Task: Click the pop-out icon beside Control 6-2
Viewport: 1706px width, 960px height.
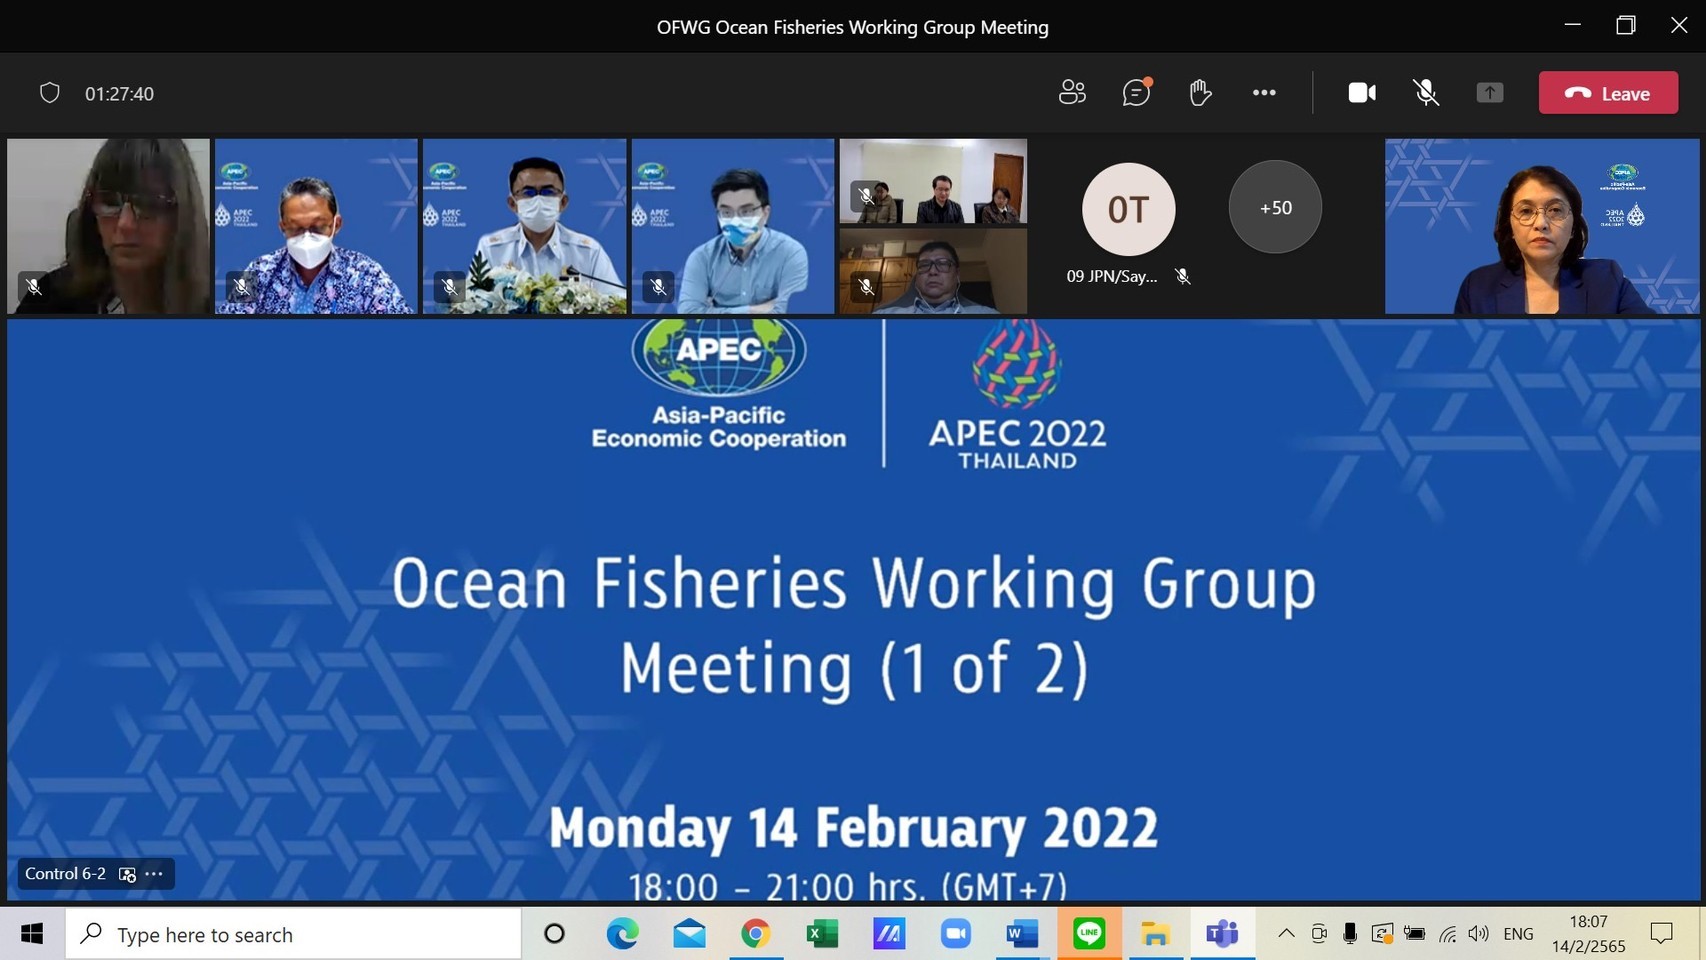Action: coord(127,874)
